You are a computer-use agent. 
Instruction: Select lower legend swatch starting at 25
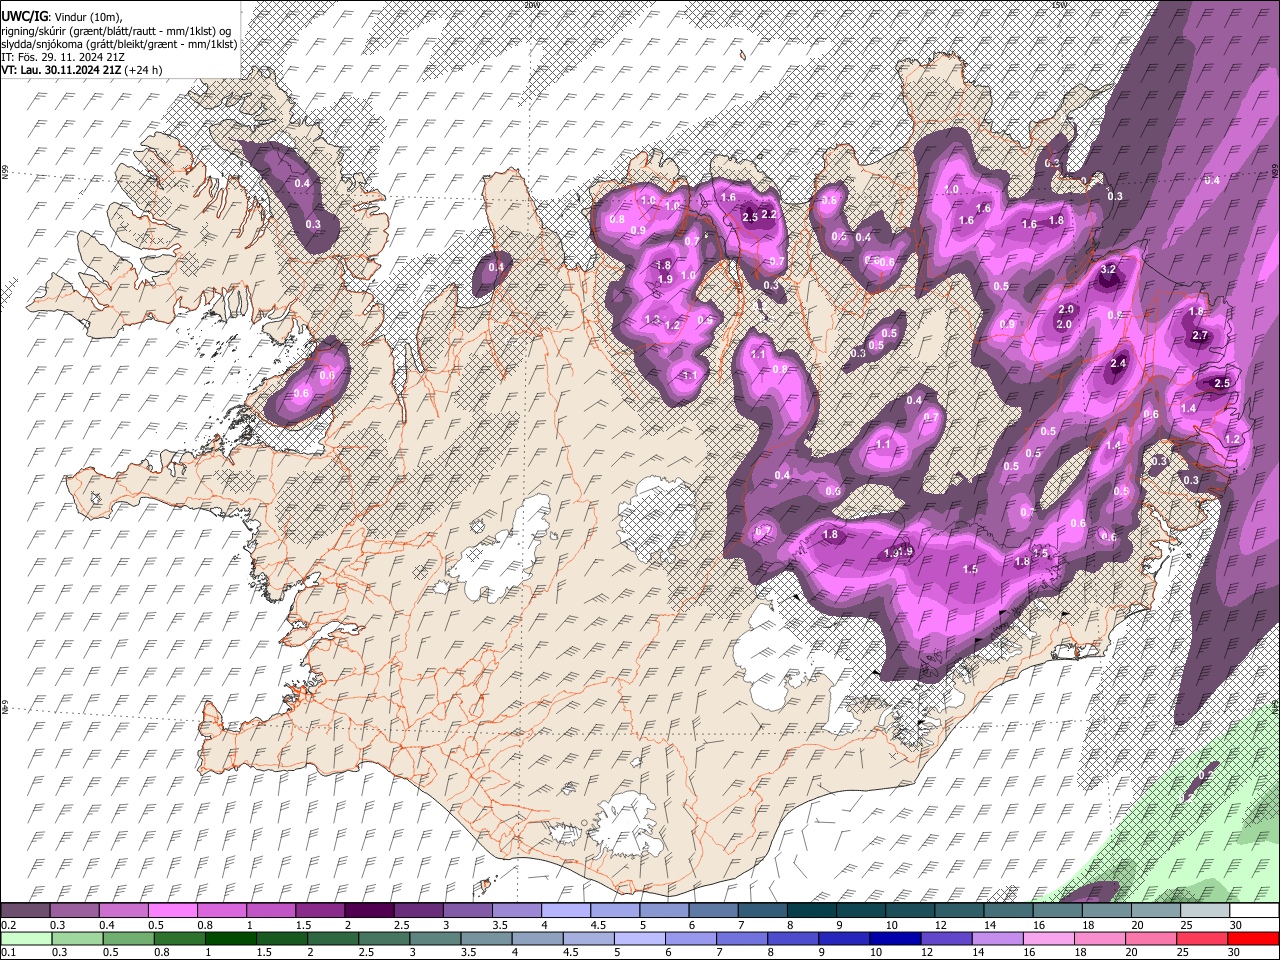[x=1200, y=938]
